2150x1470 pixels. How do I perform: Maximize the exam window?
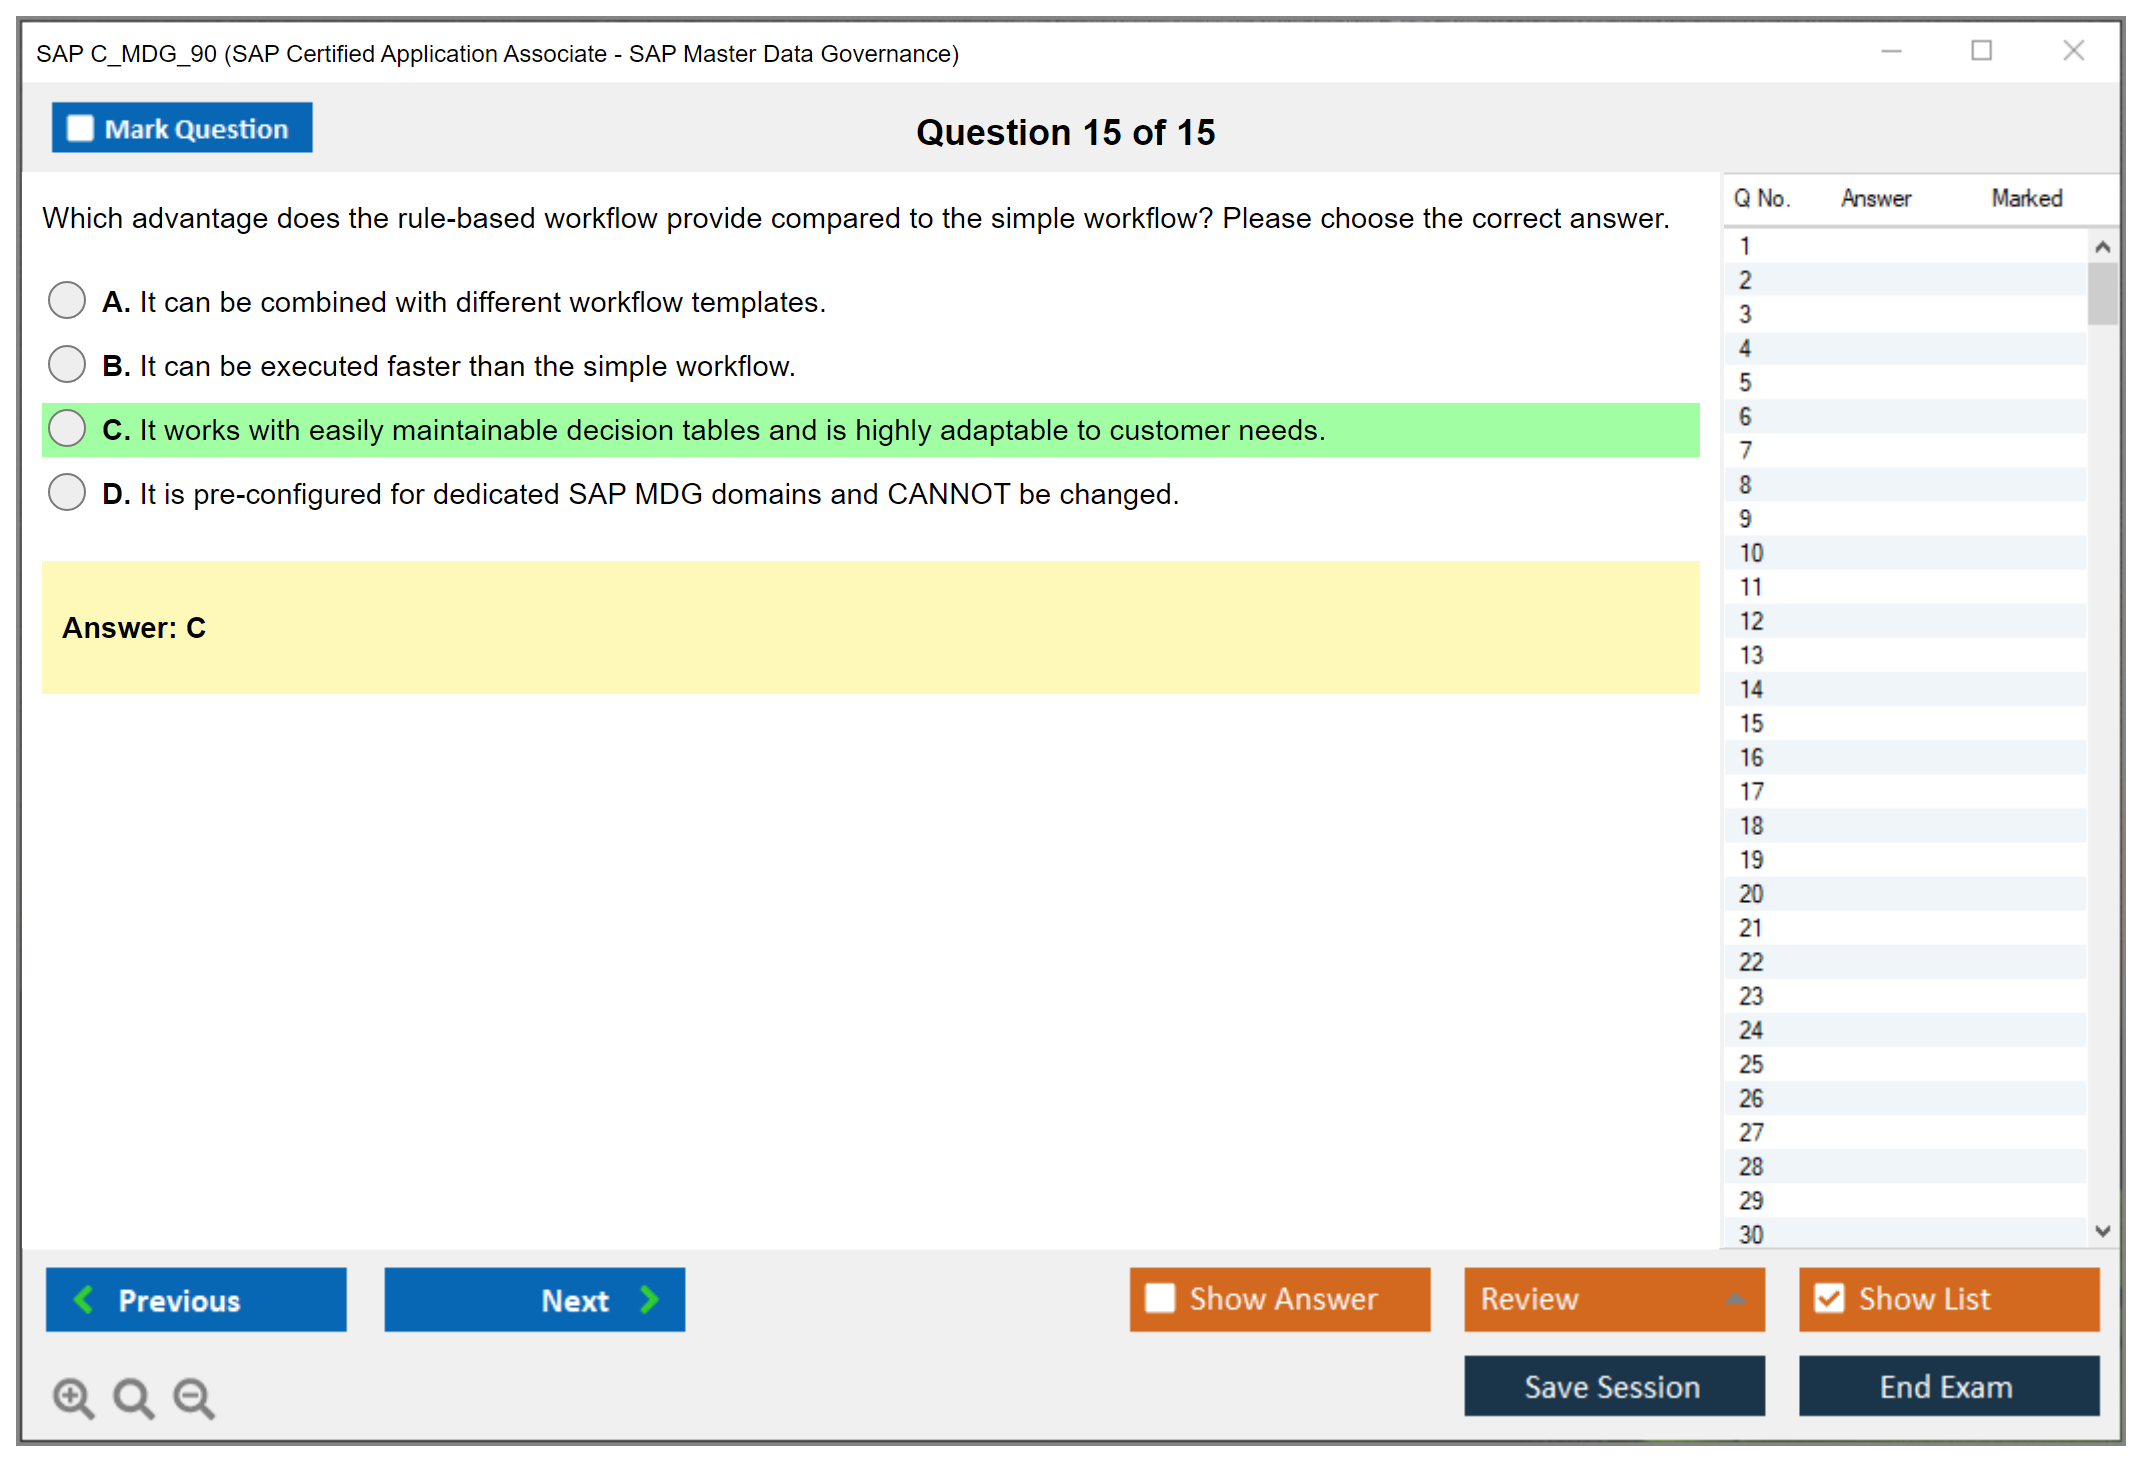1981,51
